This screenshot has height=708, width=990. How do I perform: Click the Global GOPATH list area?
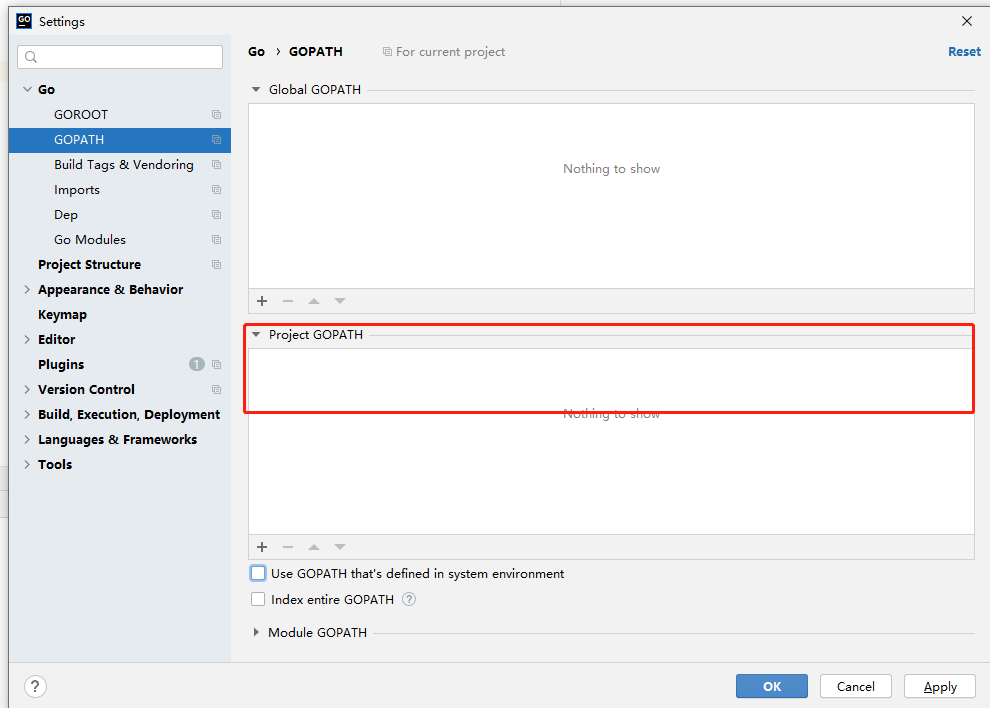pyautogui.click(x=611, y=196)
